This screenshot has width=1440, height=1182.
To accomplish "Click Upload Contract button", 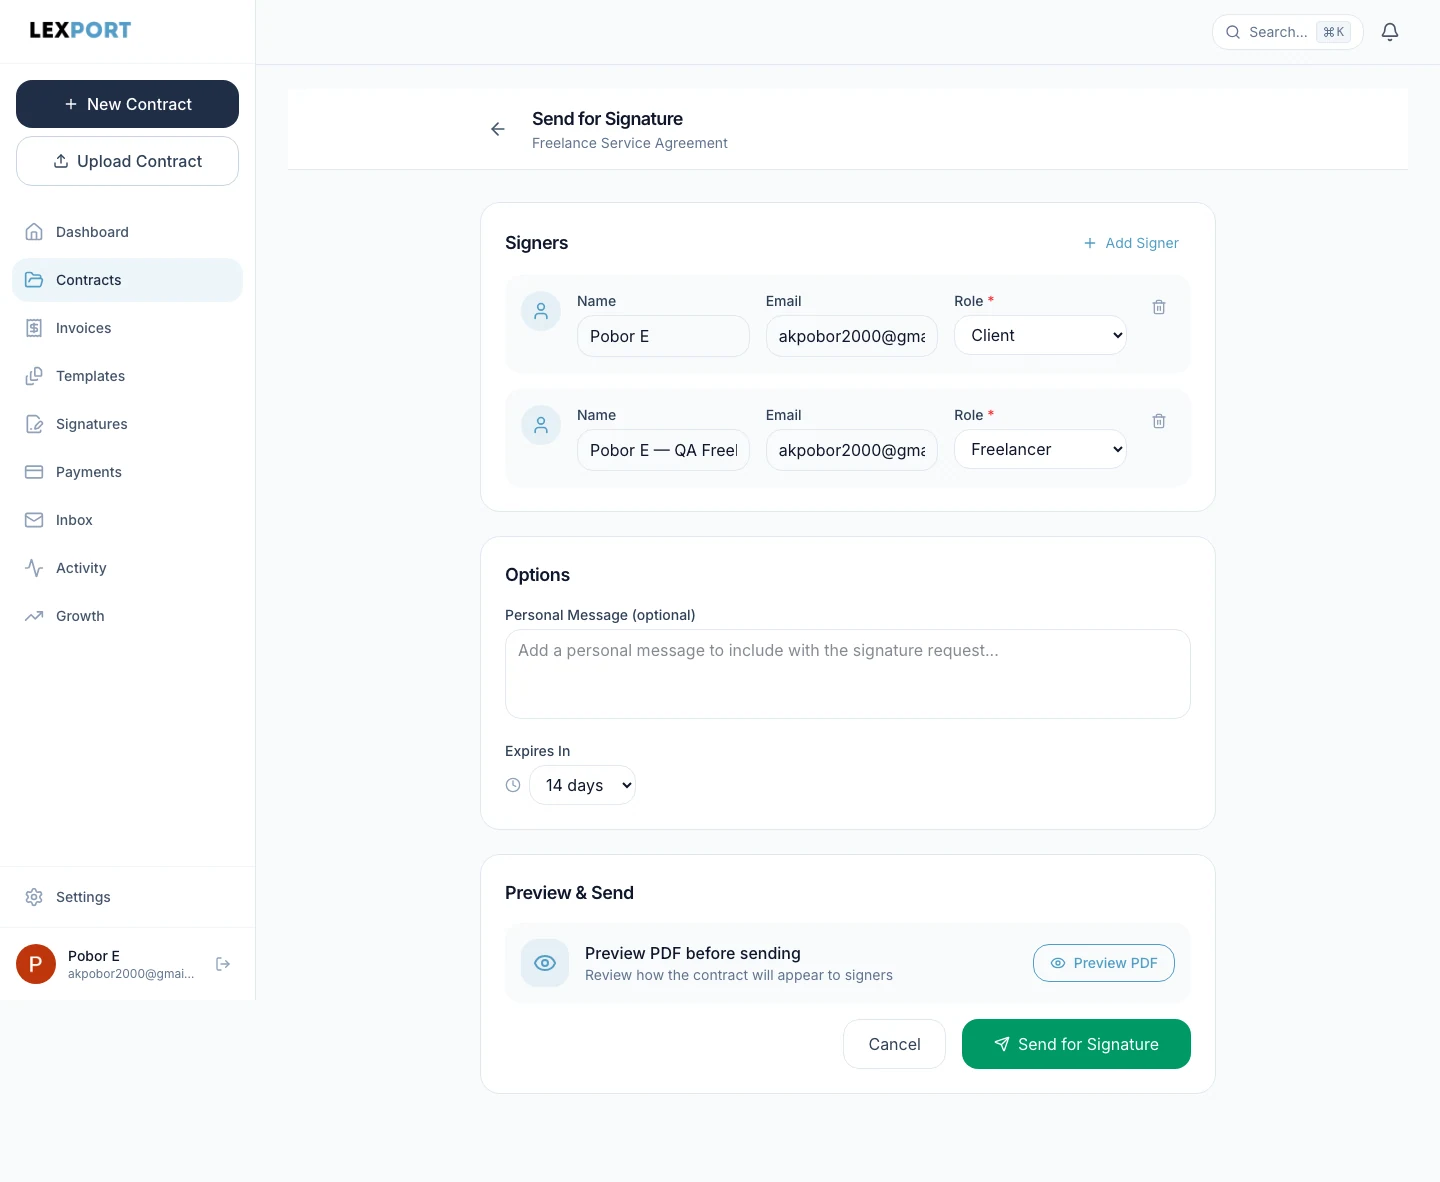I will click(127, 161).
